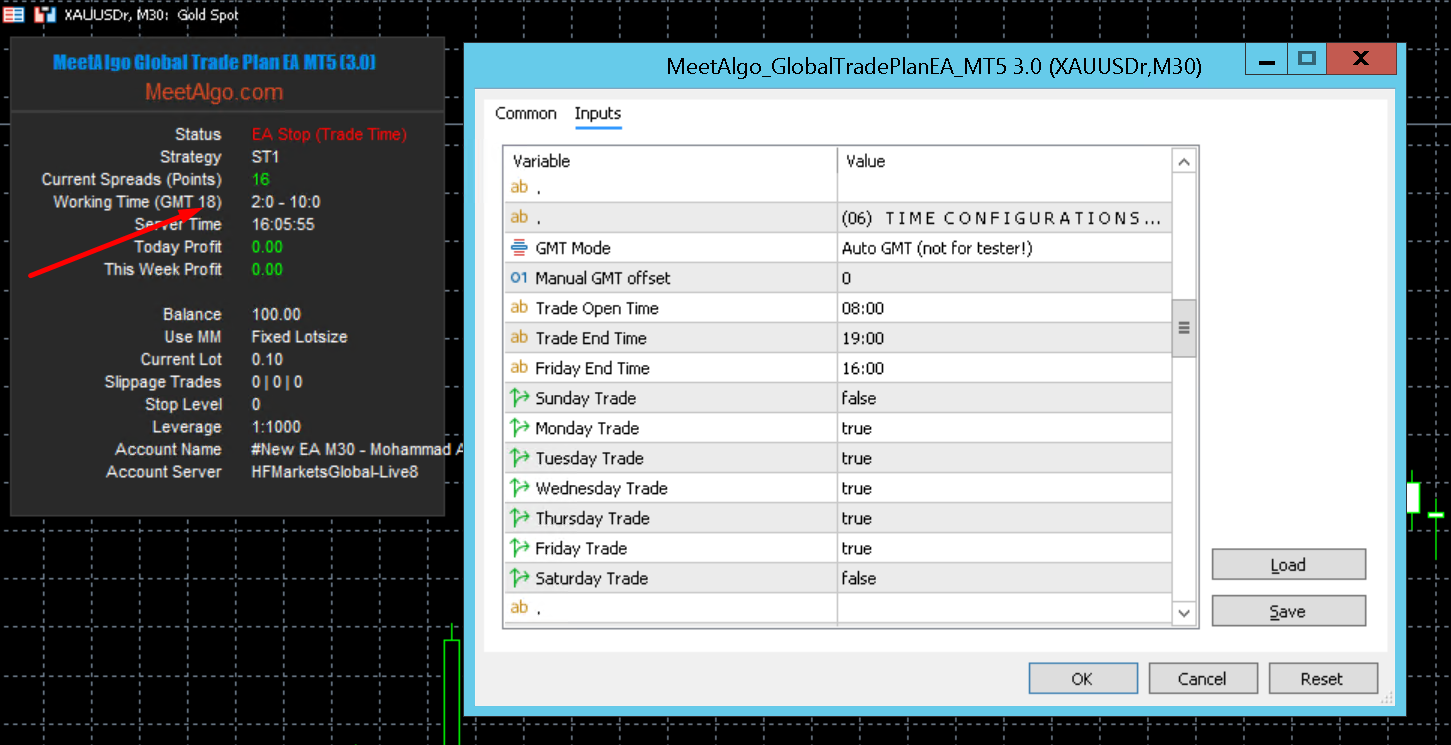1451x745 pixels.
Task: Click the Cancel button
Action: 1202,679
